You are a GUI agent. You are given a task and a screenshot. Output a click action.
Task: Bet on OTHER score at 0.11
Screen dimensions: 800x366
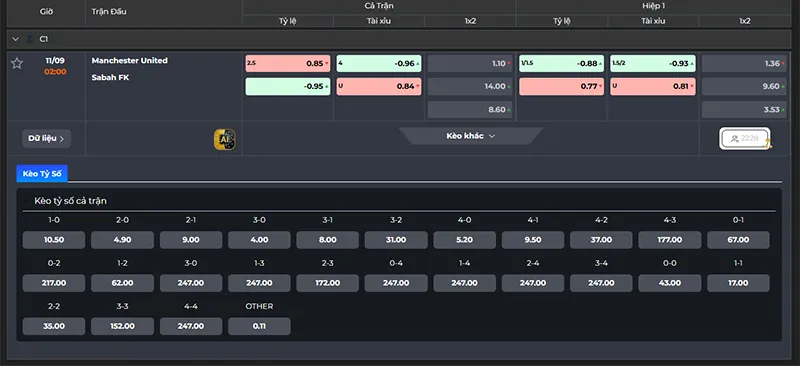(x=259, y=326)
